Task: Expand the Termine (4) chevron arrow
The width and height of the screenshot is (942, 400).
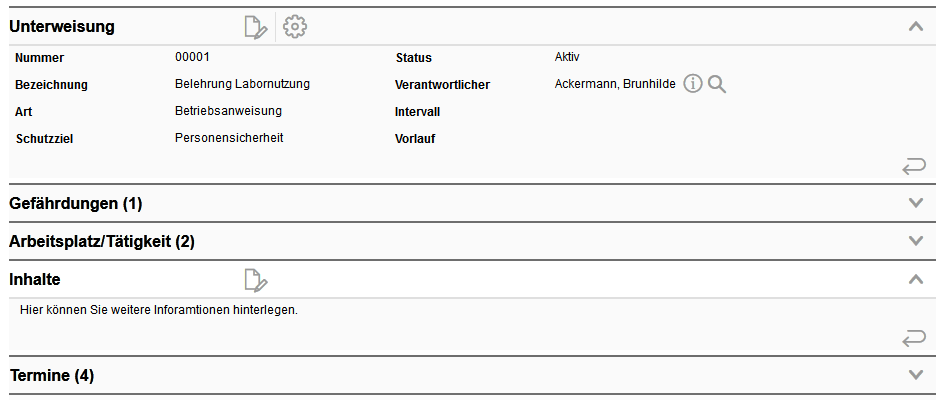Action: (916, 375)
